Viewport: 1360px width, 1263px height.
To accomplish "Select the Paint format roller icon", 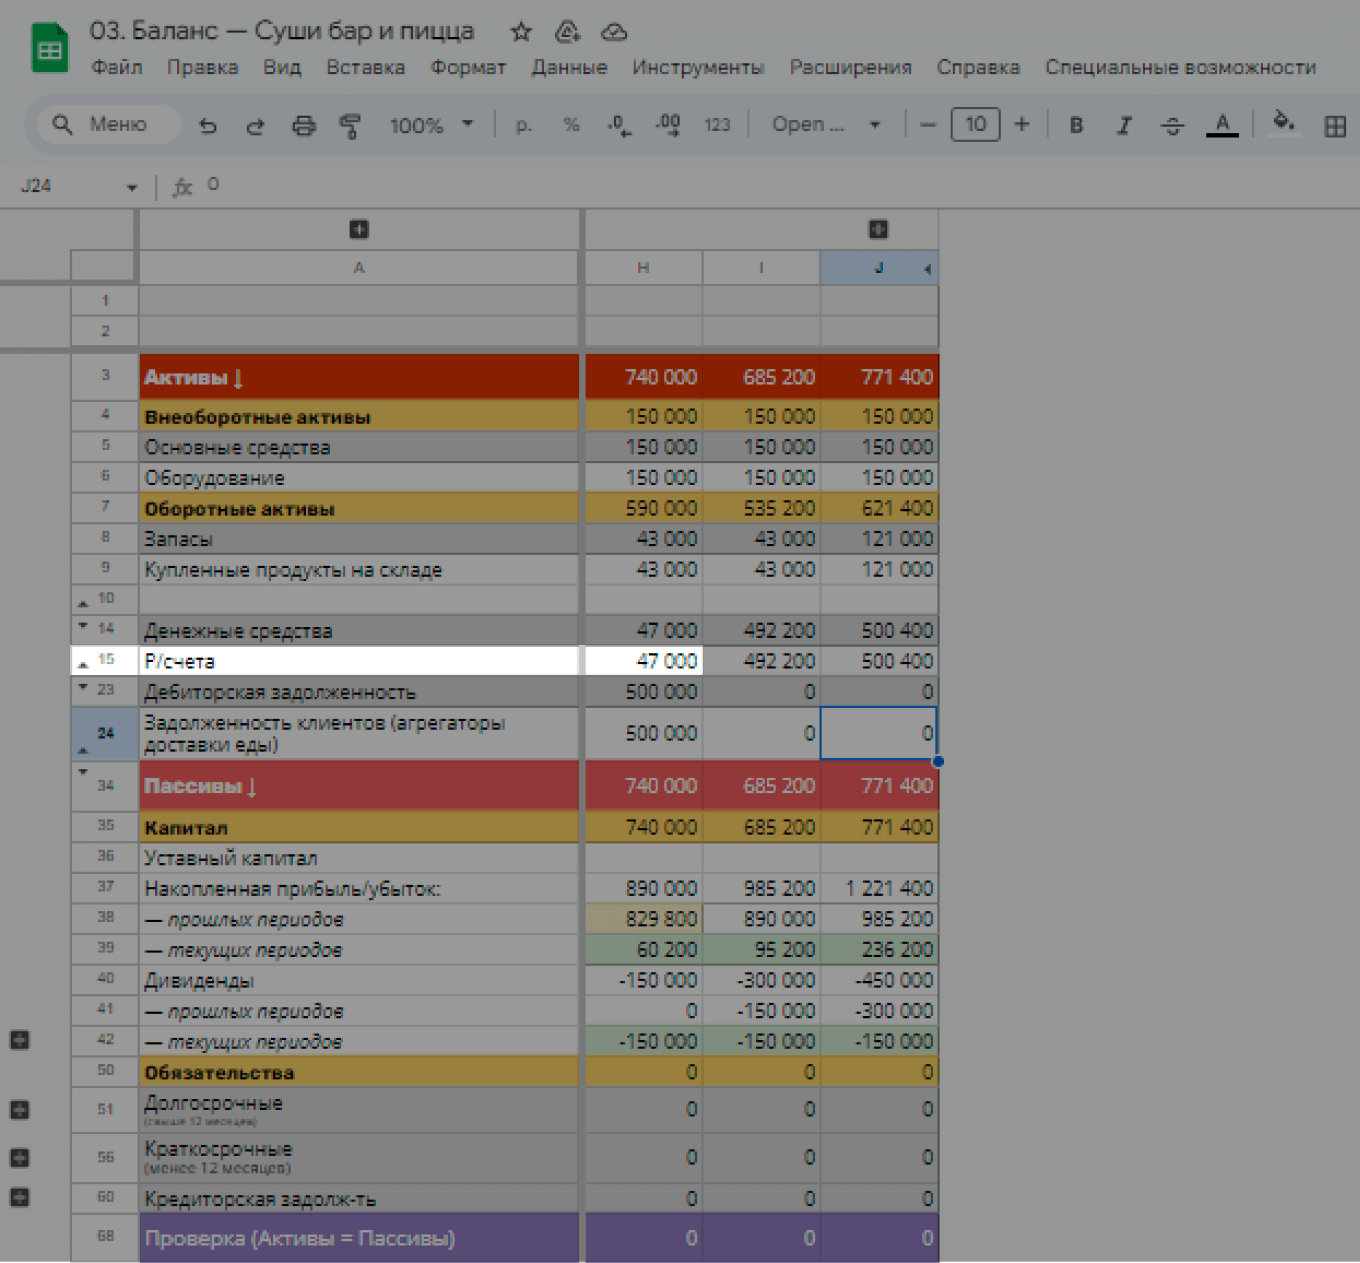I will pyautogui.click(x=350, y=126).
